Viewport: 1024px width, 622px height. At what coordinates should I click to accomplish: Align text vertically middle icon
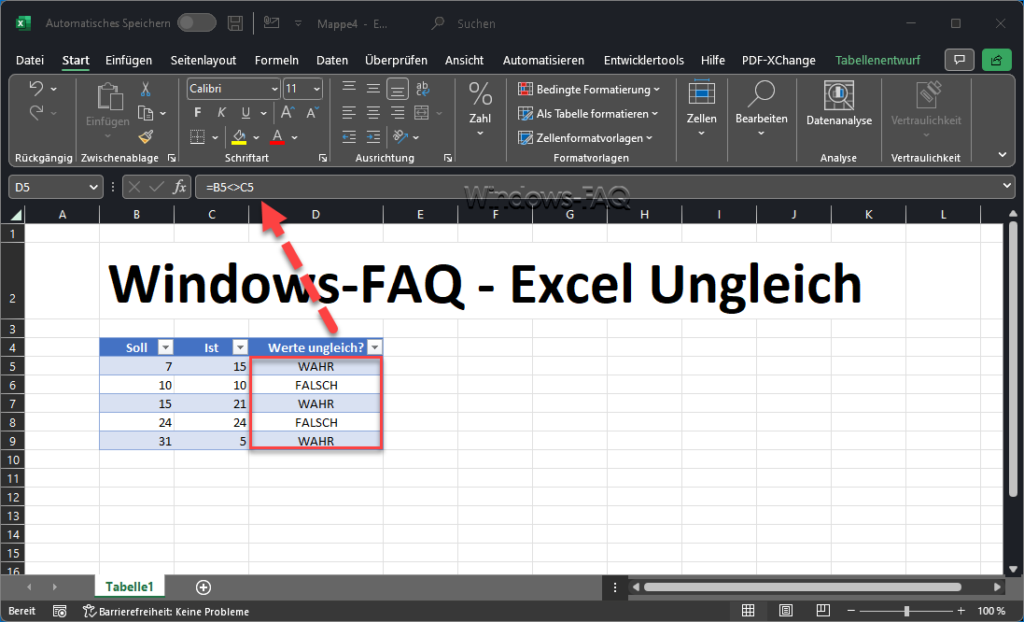[373, 88]
